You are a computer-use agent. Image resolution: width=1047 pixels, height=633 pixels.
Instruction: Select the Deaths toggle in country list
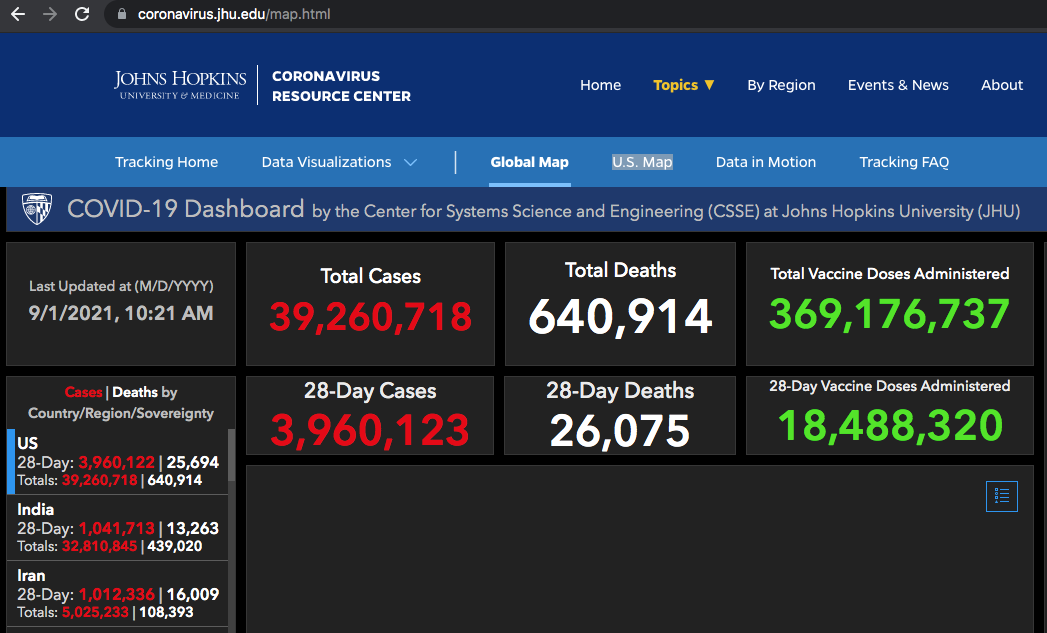pyautogui.click(x=135, y=393)
